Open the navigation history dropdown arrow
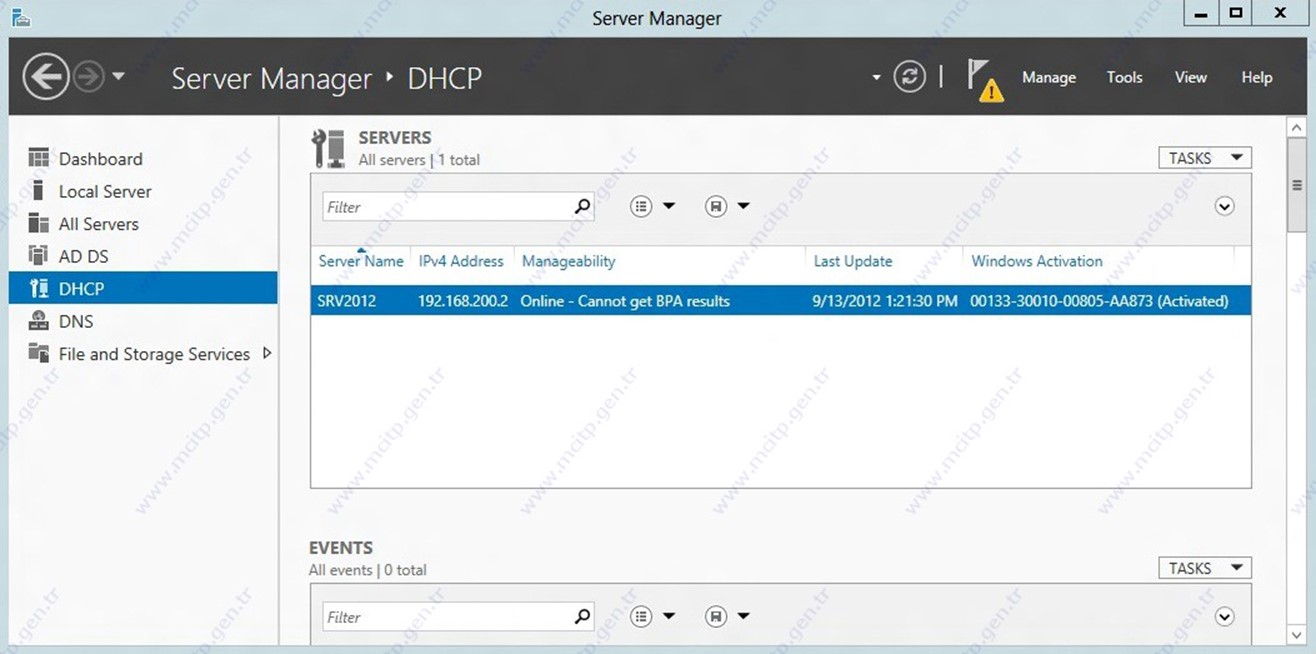This screenshot has height=654, width=1316. (119, 77)
